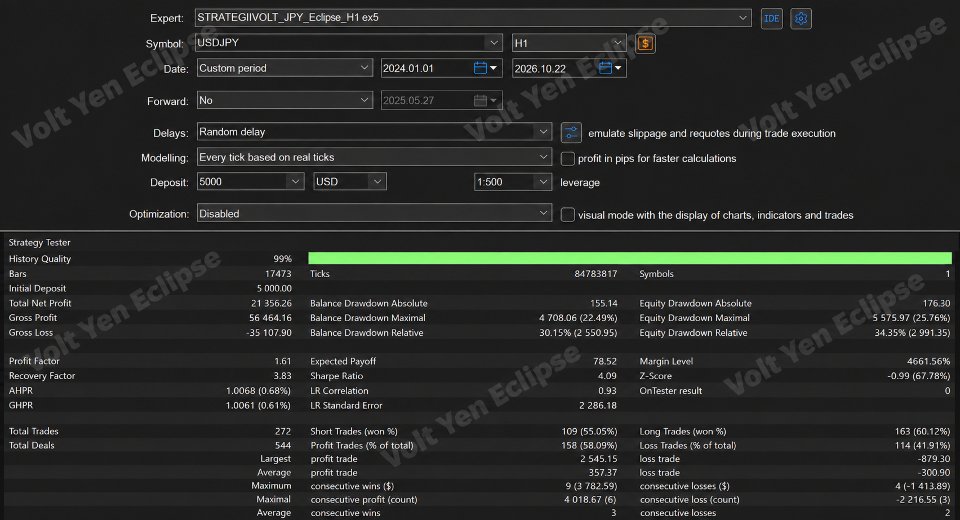Select Long Trades value 163 (60.12%)
Image resolution: width=960 pixels, height=520 pixels.
tap(923, 431)
